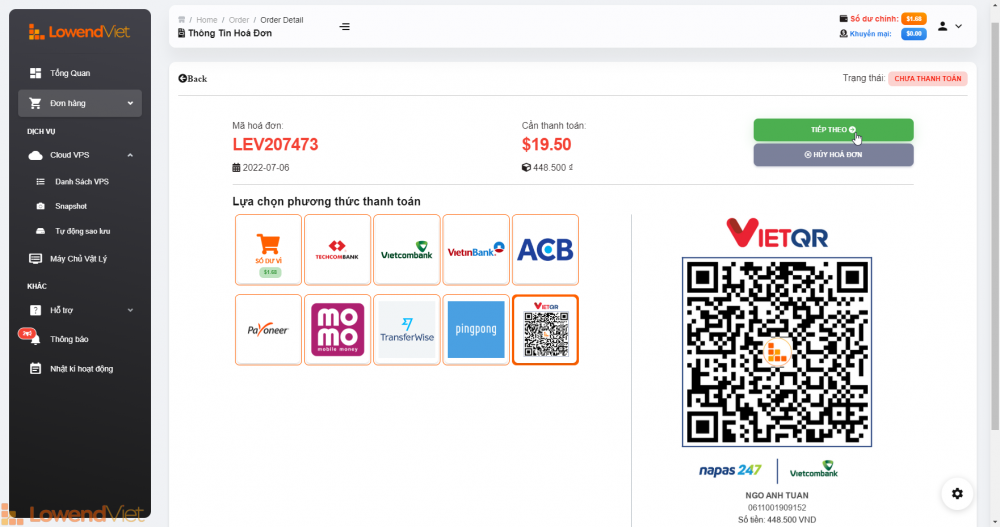Click Khuyến mại balance badge
Image resolution: width=1000 pixels, height=527 pixels.
click(913, 33)
